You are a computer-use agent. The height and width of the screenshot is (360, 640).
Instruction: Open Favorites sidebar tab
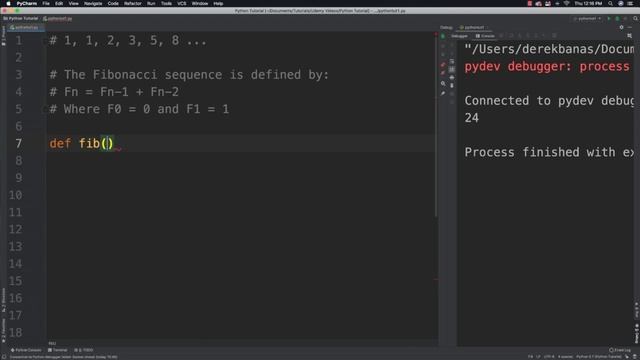[x=3, y=331]
